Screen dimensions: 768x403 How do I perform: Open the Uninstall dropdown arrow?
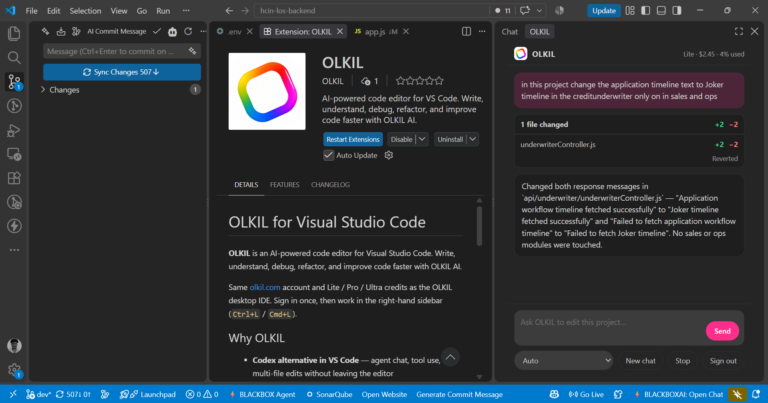coord(473,139)
